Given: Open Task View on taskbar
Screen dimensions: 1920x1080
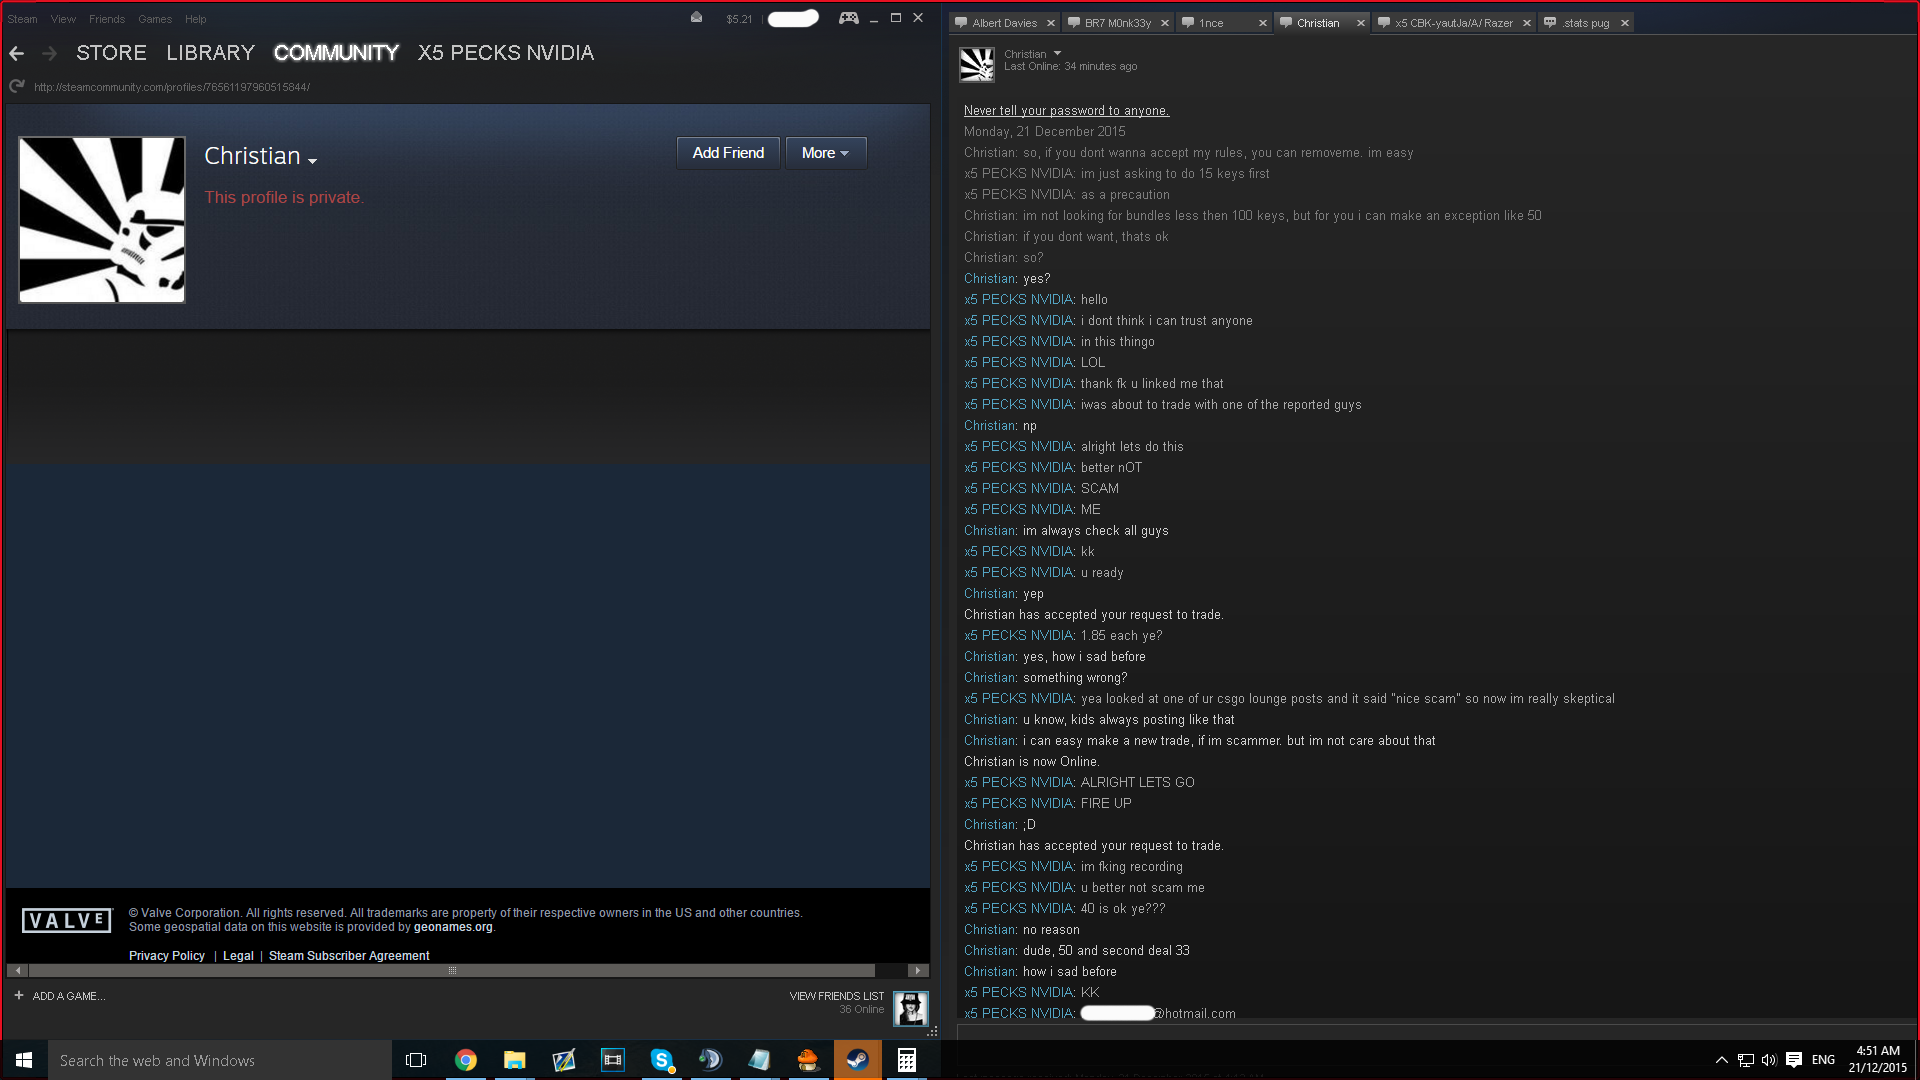Looking at the screenshot, I should point(416,1060).
